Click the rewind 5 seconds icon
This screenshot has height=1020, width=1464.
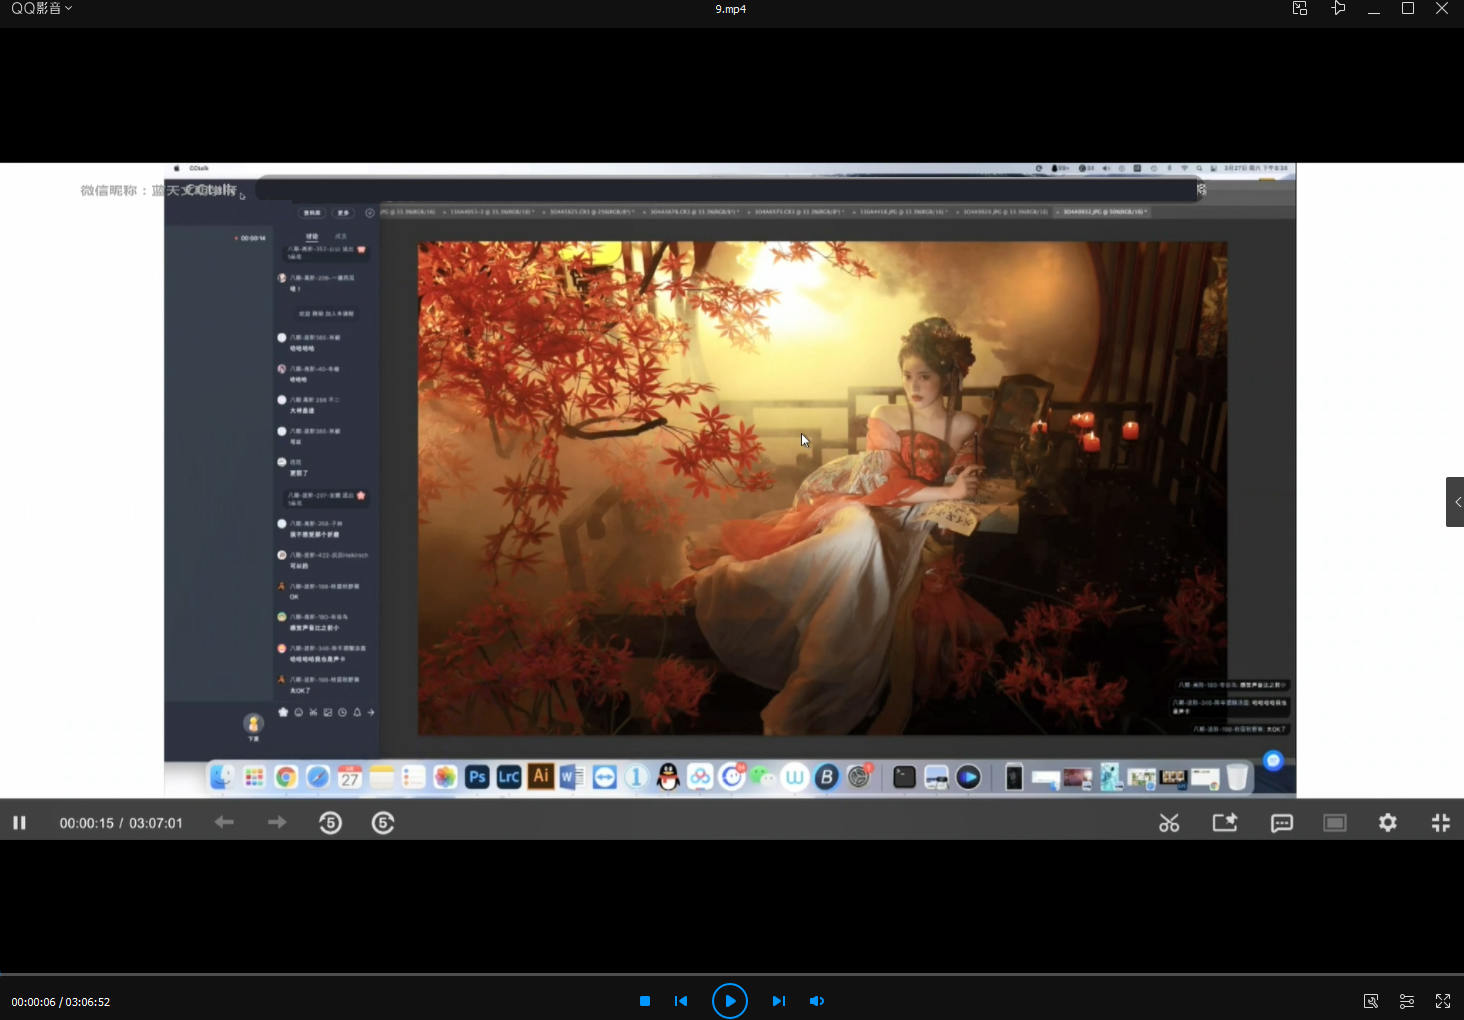click(x=330, y=823)
